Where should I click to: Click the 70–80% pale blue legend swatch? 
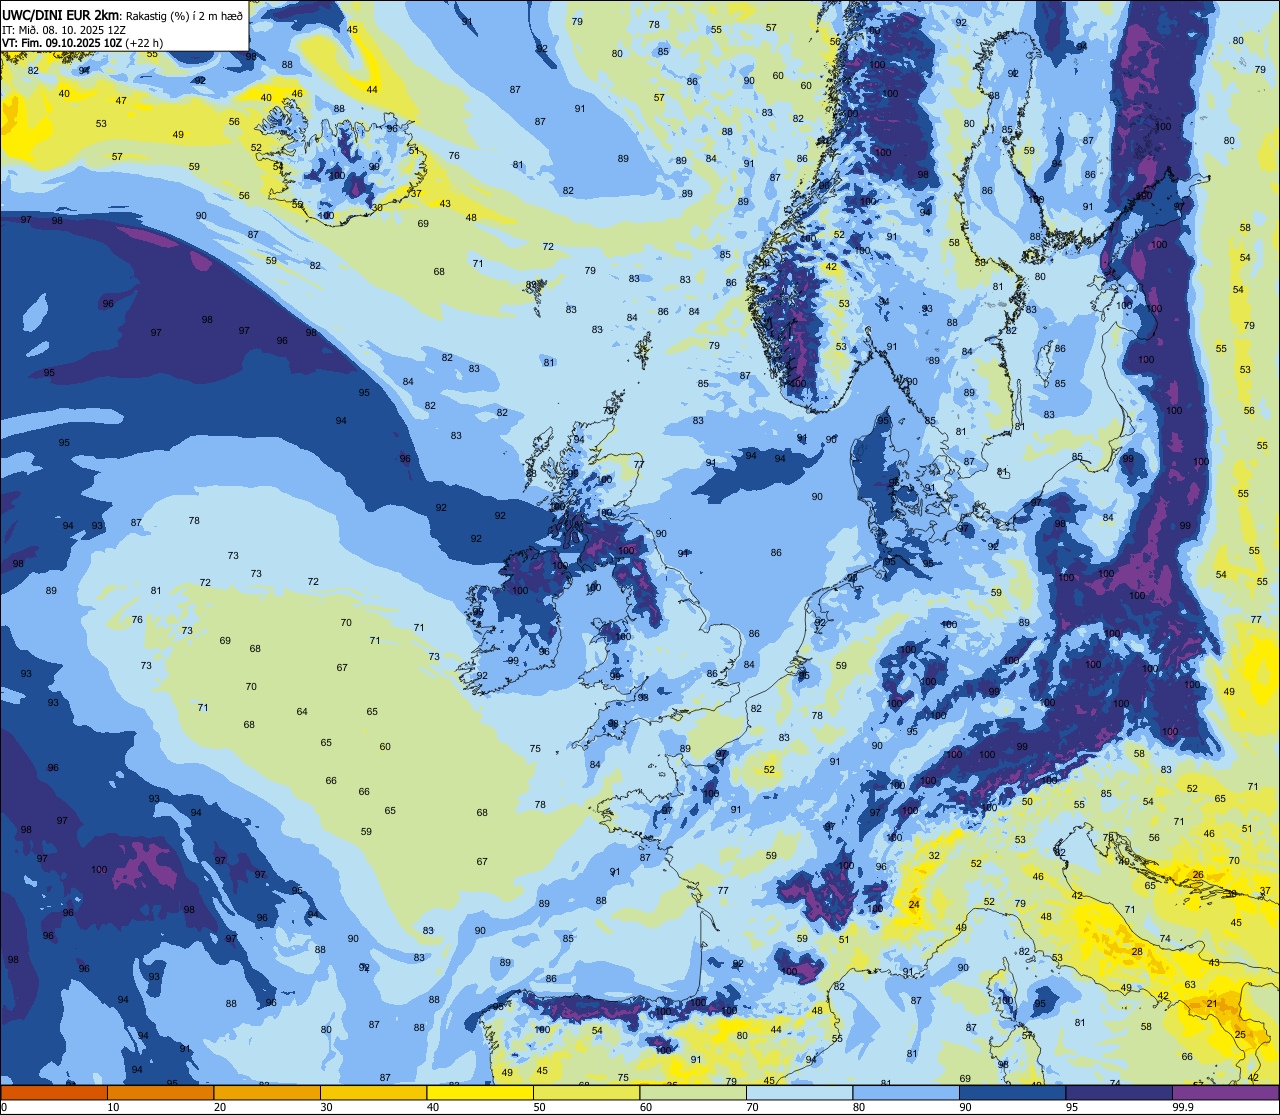799,1092
